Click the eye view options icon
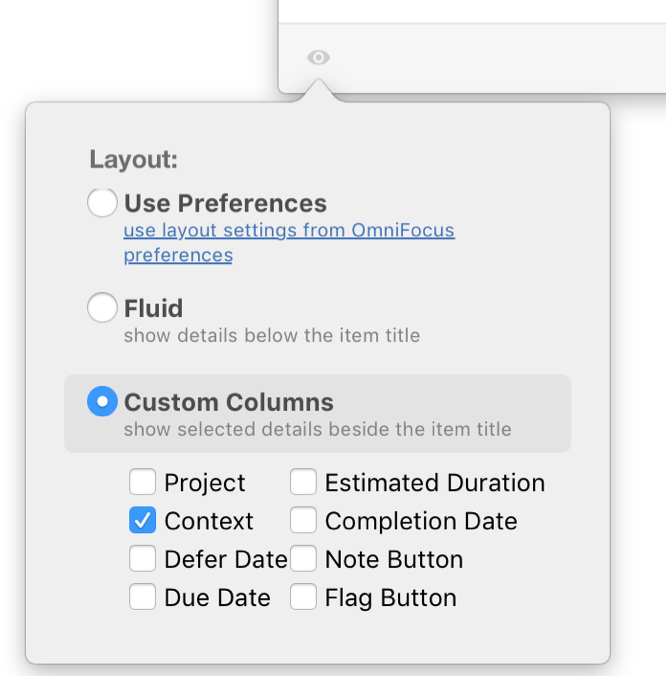 point(318,58)
